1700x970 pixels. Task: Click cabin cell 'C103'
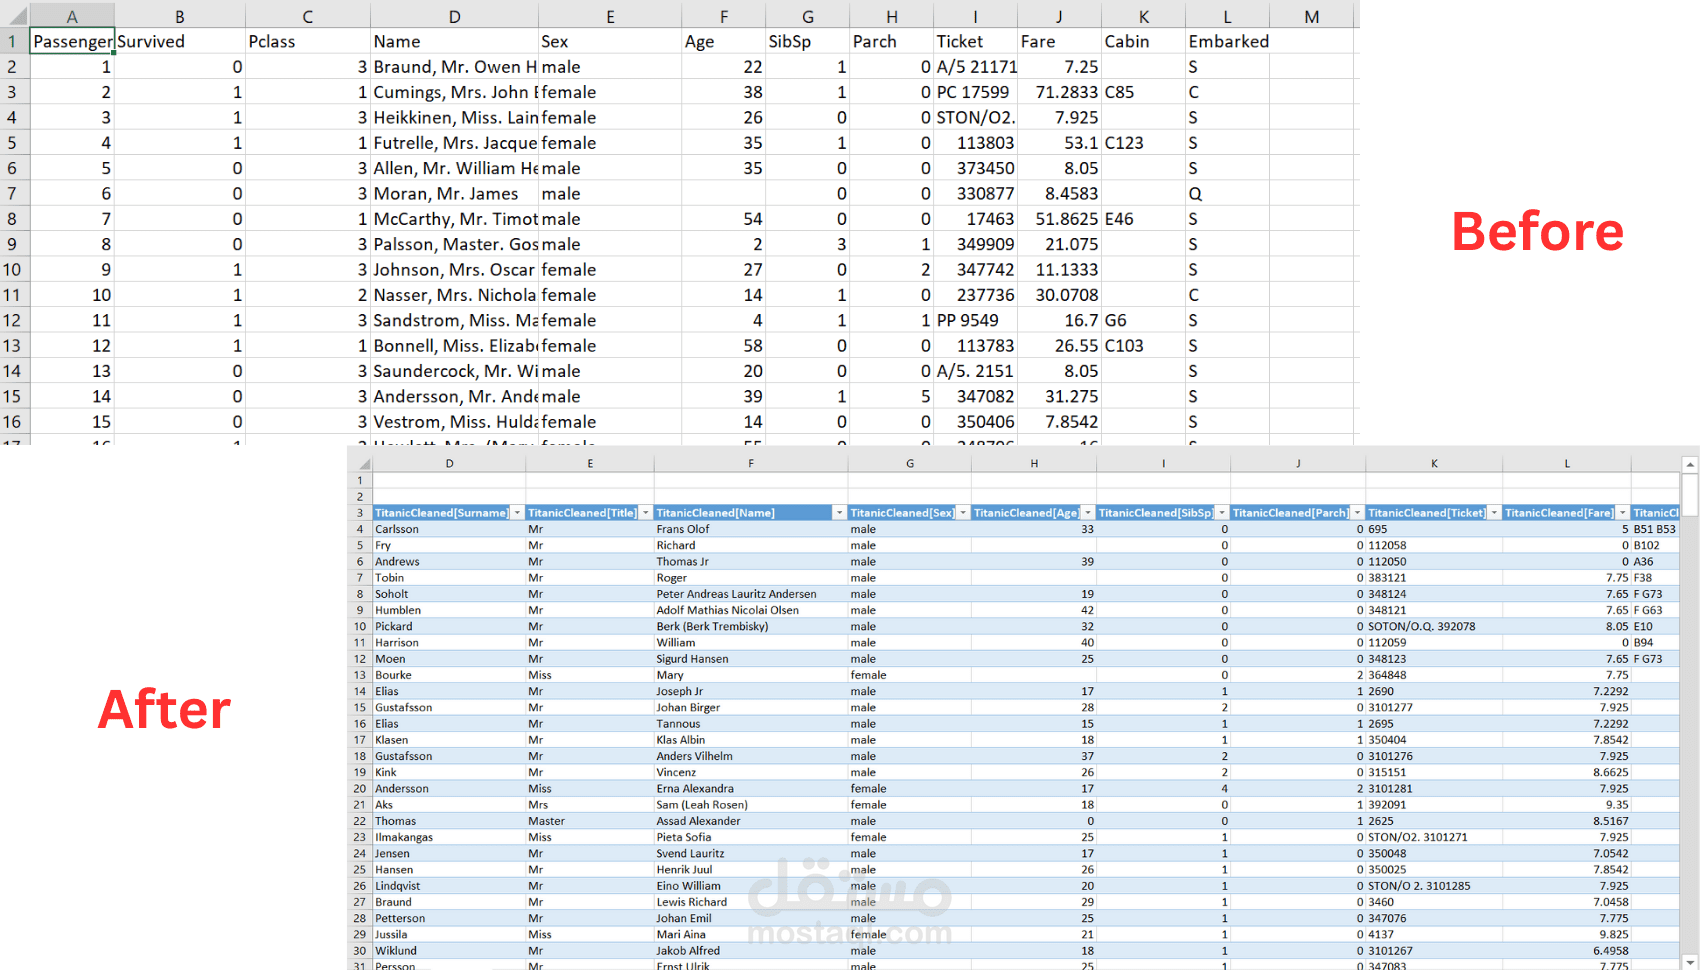click(1144, 346)
